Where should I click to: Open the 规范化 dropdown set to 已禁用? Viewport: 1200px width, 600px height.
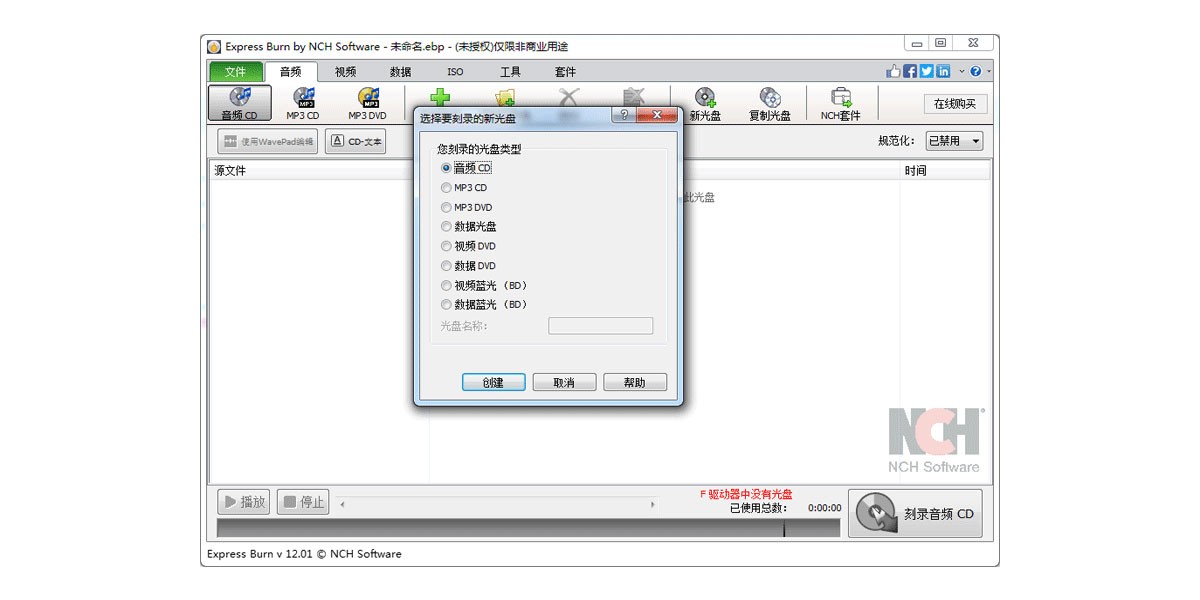(954, 141)
